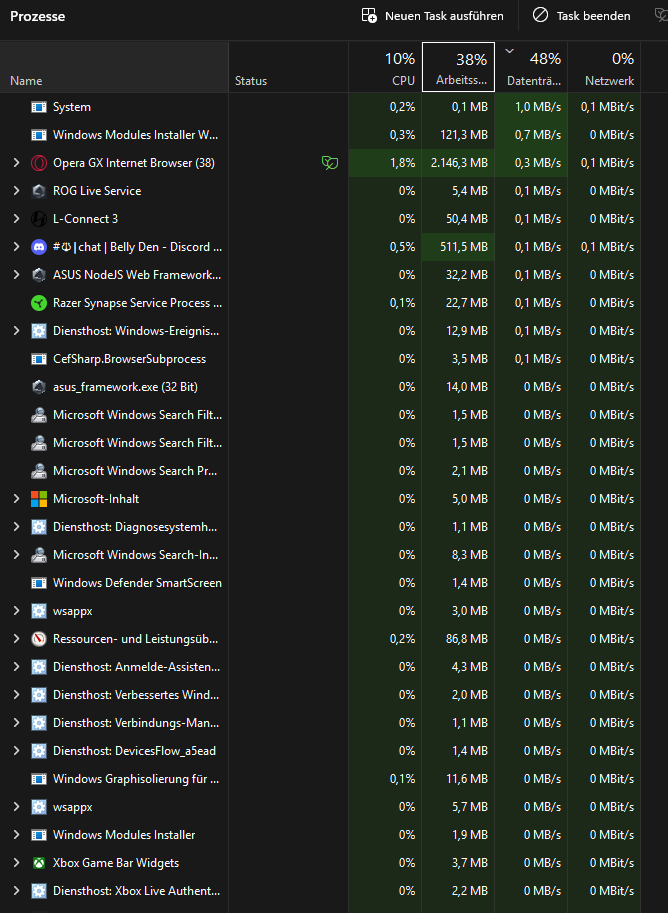
Task: Click the Diensthost: Xbox Live Authent gear icon
Action: pos(38,891)
